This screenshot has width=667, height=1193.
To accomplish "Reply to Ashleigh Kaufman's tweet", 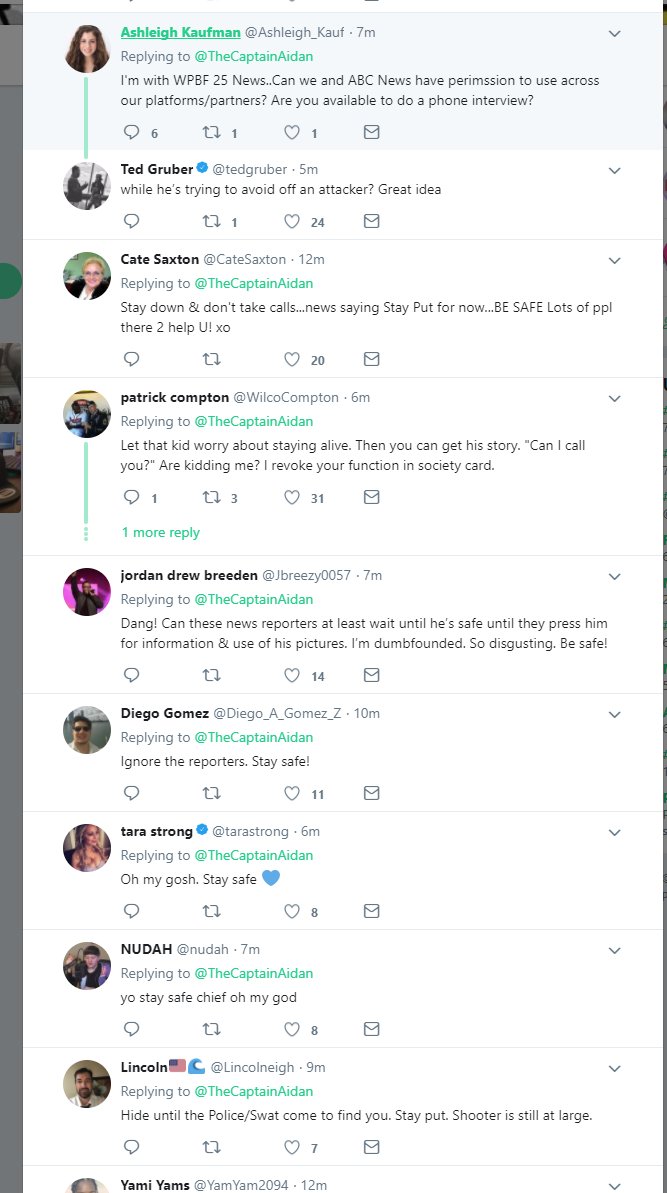I will (x=131, y=132).
